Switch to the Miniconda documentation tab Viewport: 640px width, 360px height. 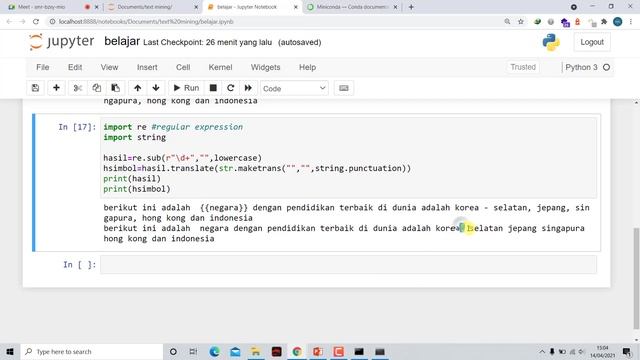(352, 7)
